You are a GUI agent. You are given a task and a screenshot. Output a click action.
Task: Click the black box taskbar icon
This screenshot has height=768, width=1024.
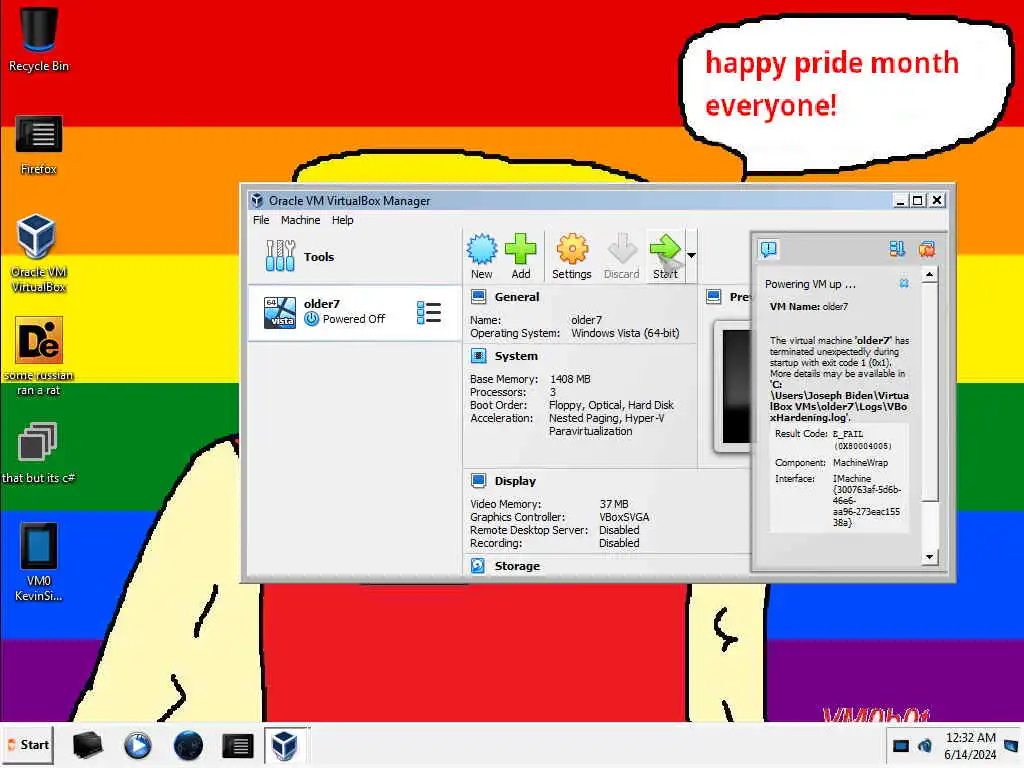[87, 745]
